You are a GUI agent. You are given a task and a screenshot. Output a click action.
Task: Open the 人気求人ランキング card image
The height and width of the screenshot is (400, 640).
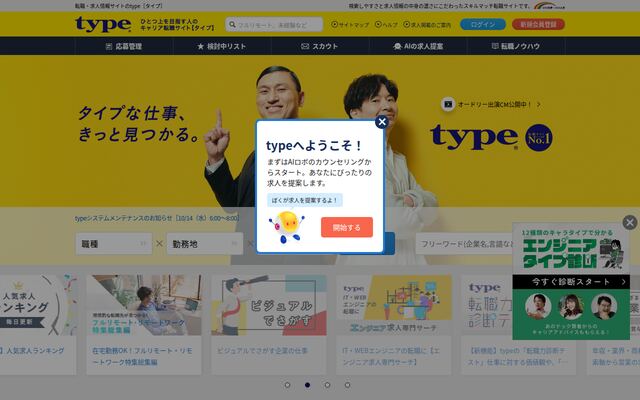[38, 305]
